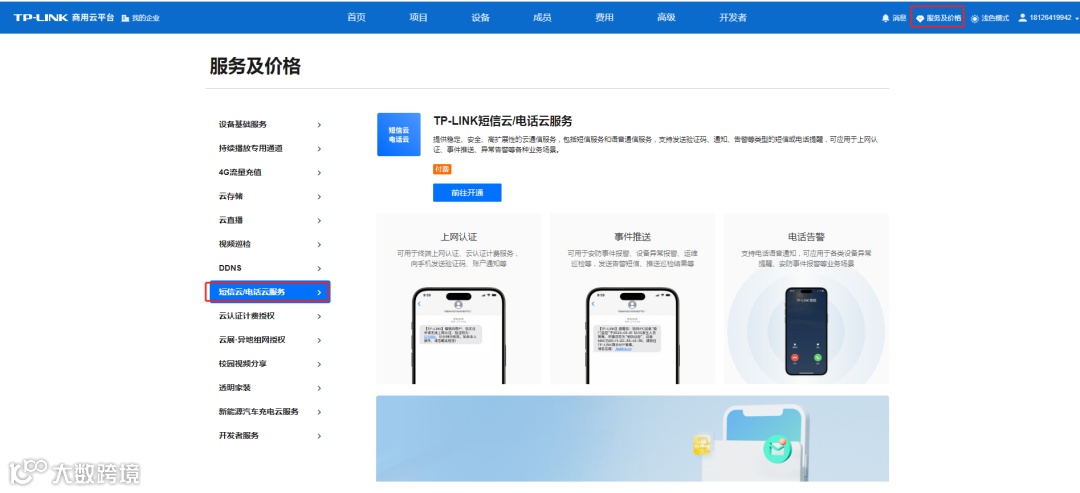This screenshot has height=493, width=1080.
Task: Click the bottom banner with envelope illustration
Action: 632,439
